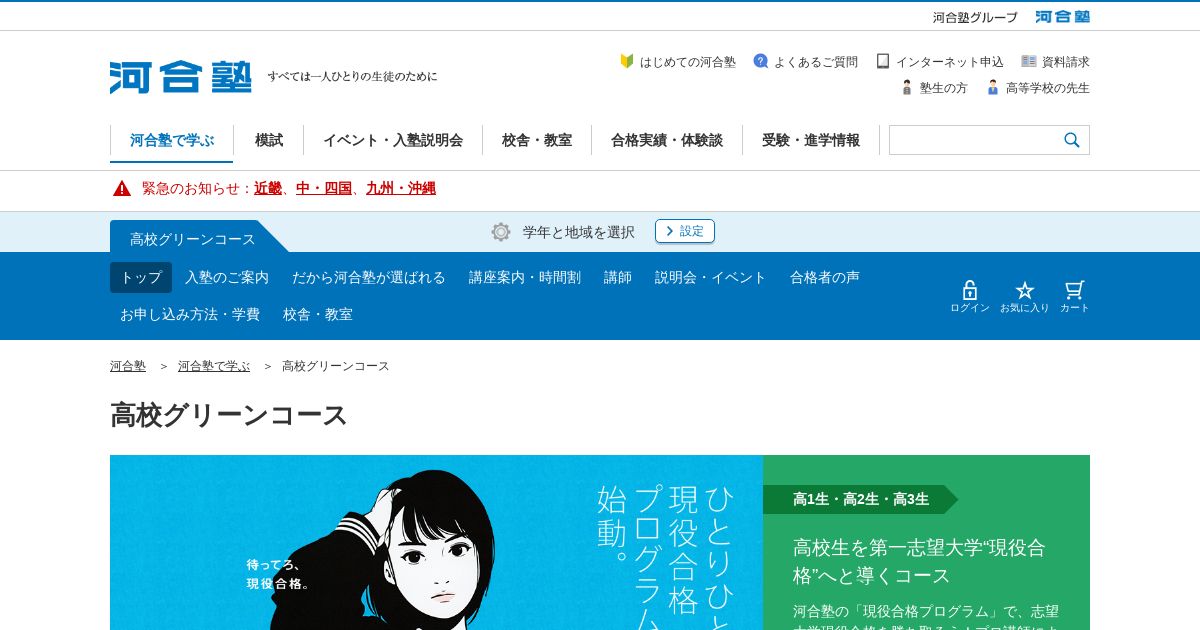This screenshot has width=1200, height=630.
Task: Open 塾生の方 student link
Action: 943,88
